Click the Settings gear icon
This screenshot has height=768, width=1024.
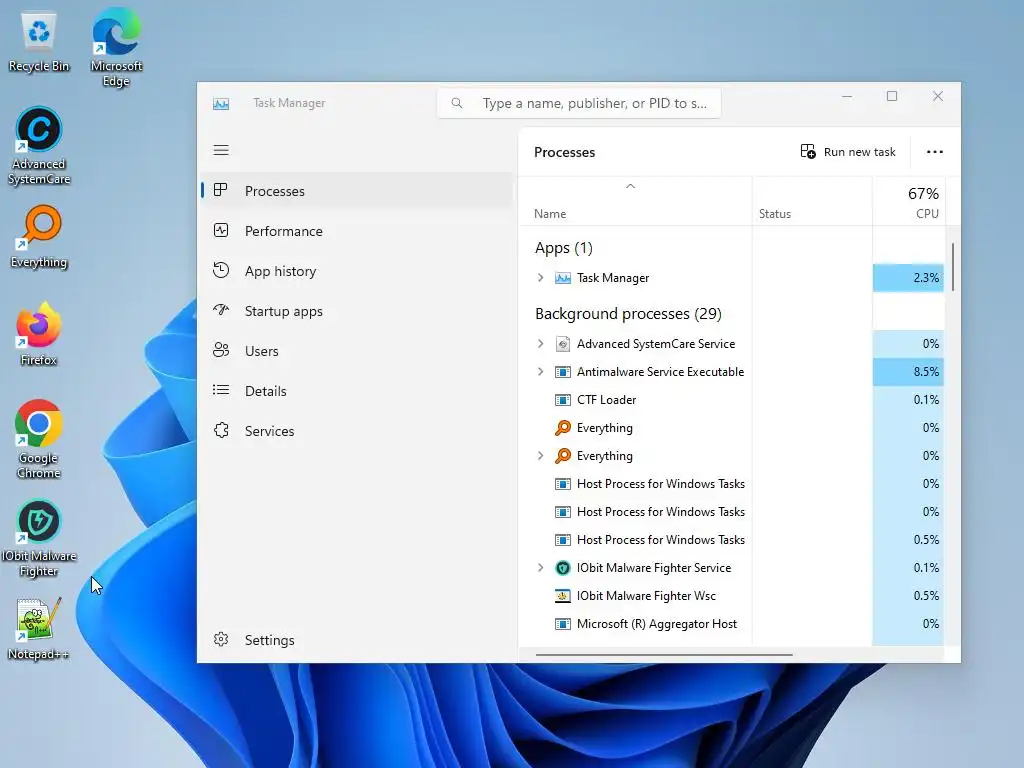(x=221, y=639)
